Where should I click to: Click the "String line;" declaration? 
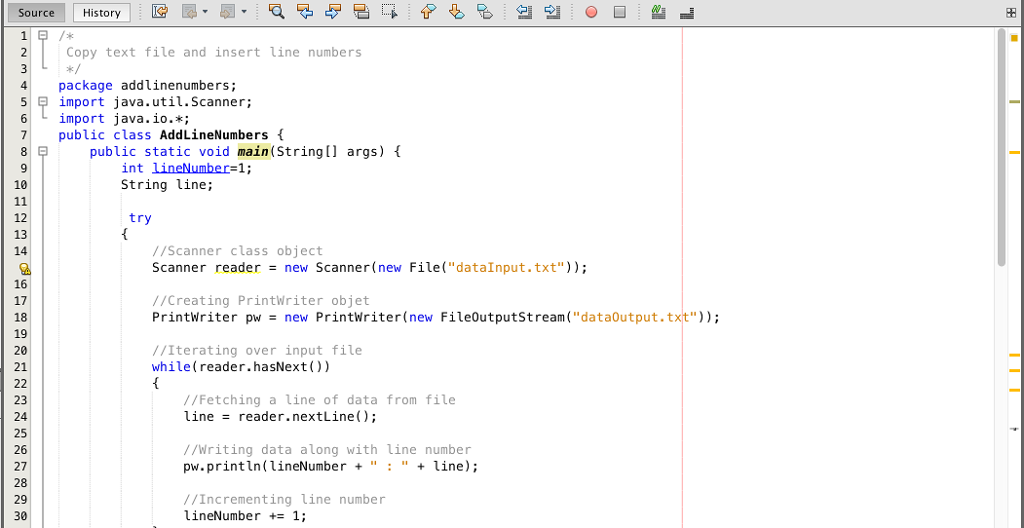tap(167, 185)
